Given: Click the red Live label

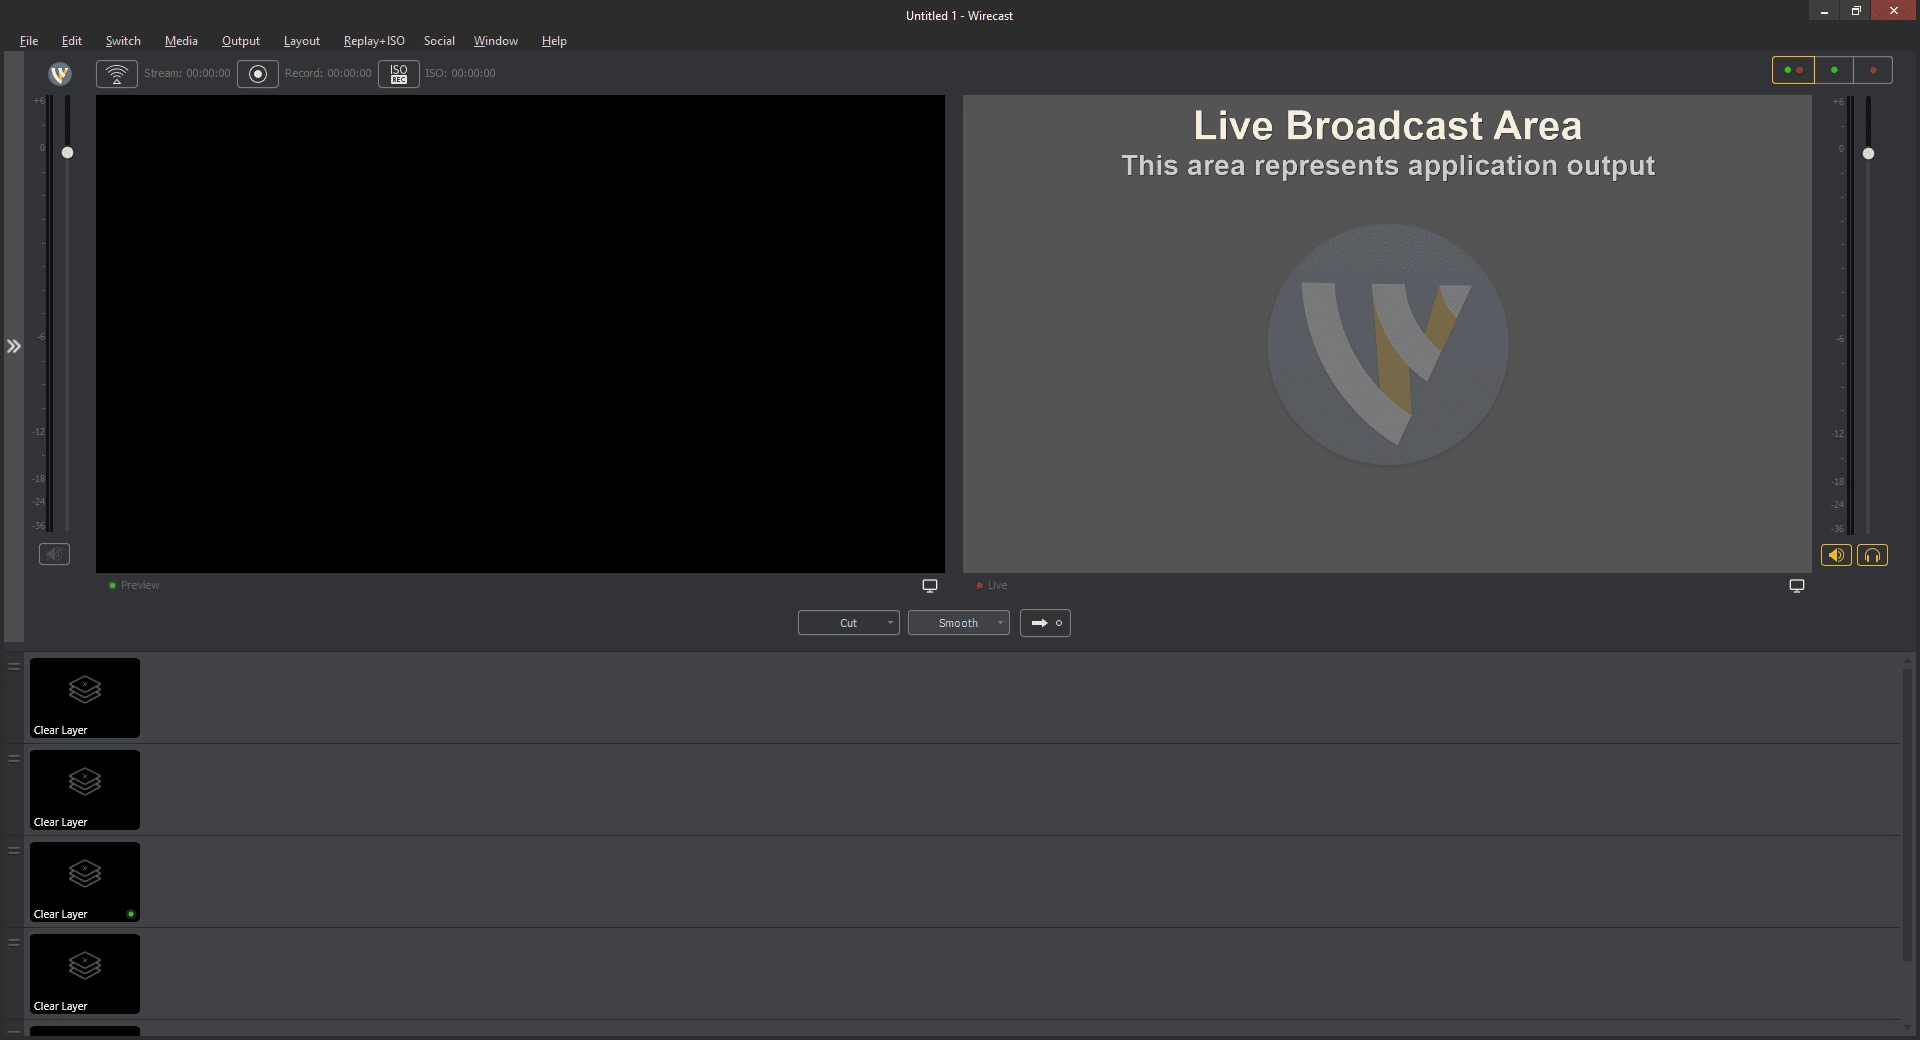Looking at the screenshot, I should (992, 586).
